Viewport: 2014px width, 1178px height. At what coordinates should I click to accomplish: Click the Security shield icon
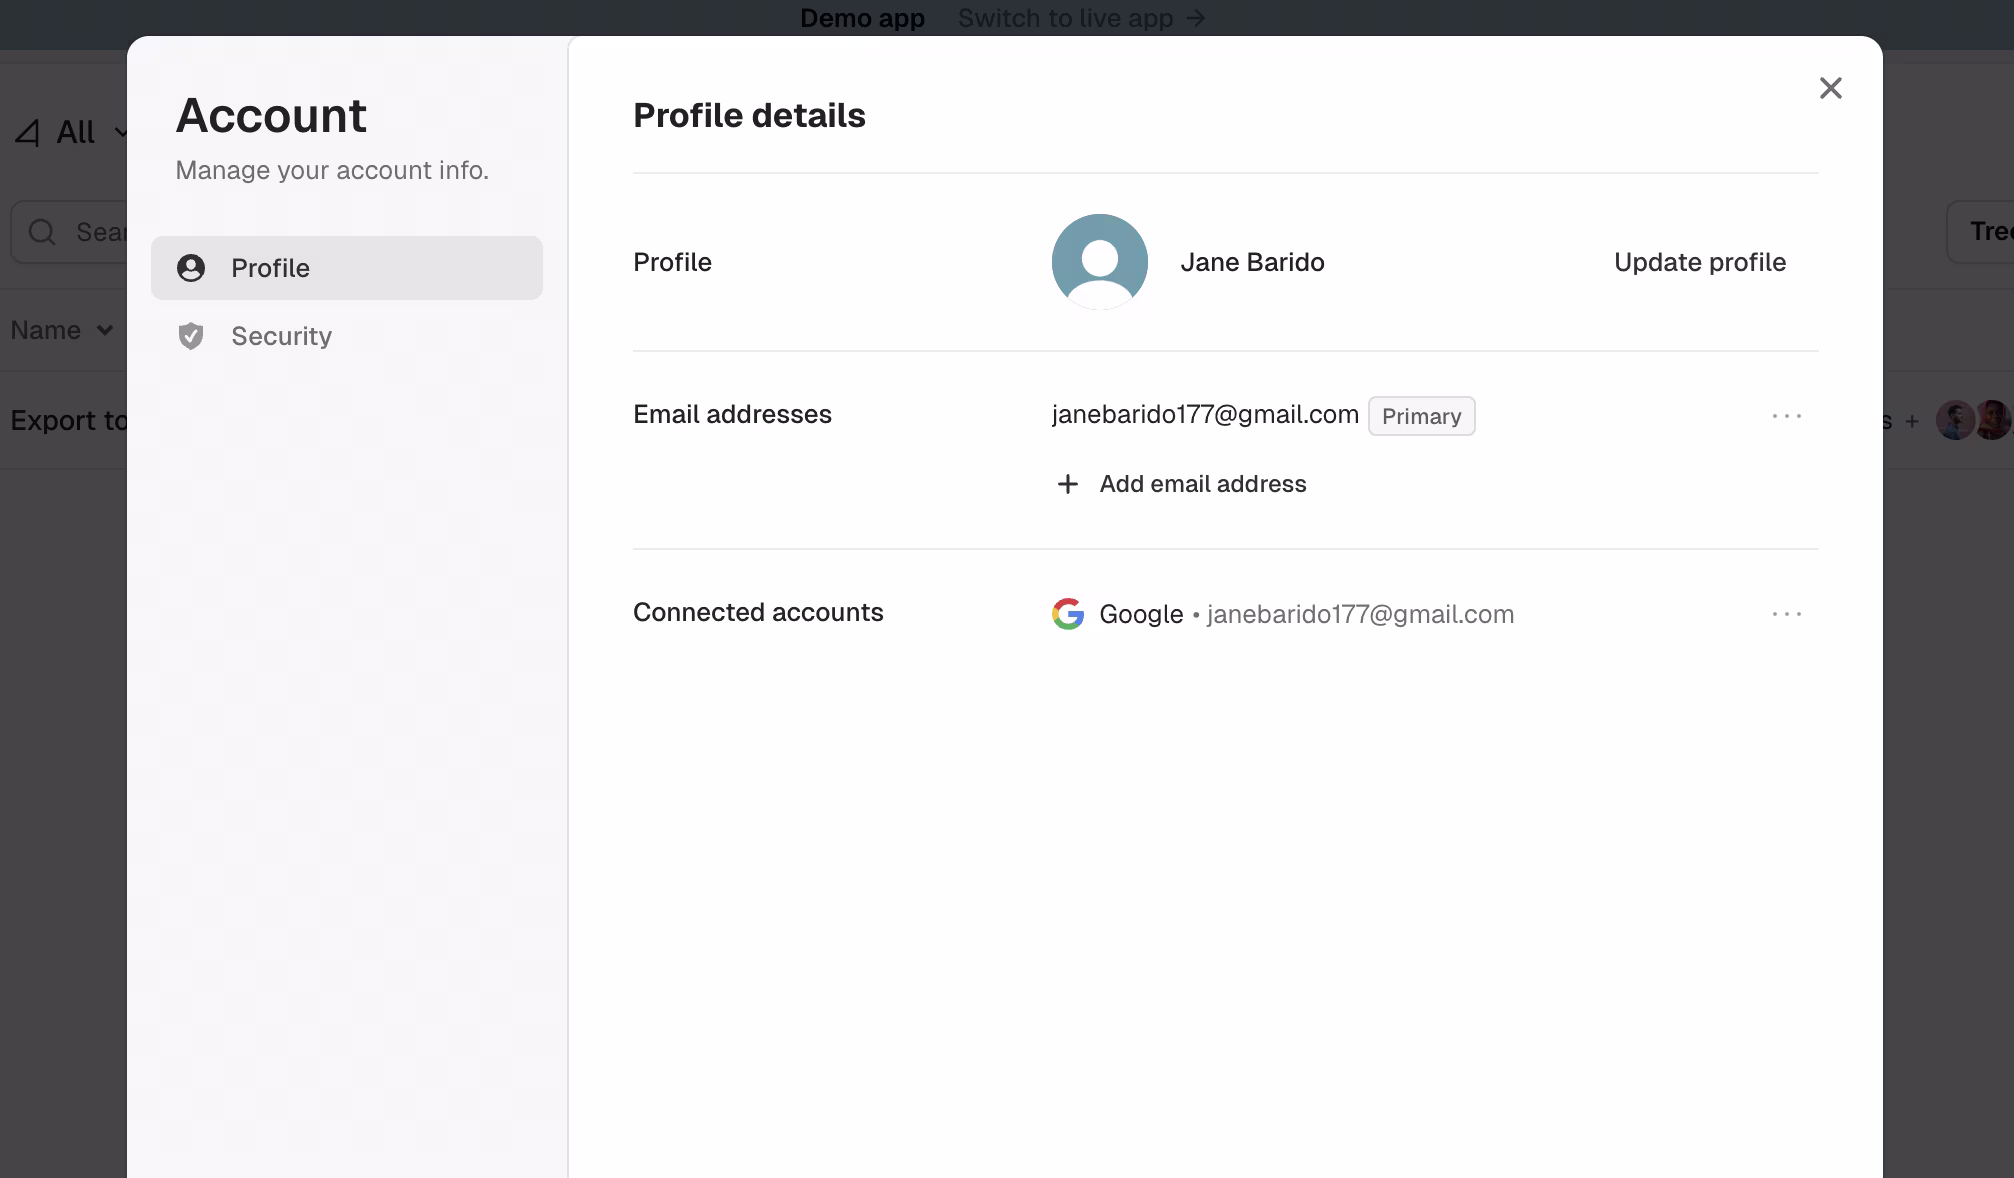coord(191,336)
